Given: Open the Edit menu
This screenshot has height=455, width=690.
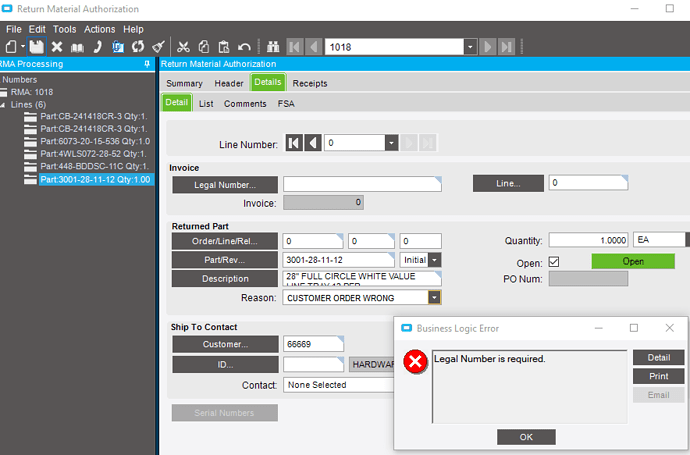Looking at the screenshot, I should pos(37,29).
